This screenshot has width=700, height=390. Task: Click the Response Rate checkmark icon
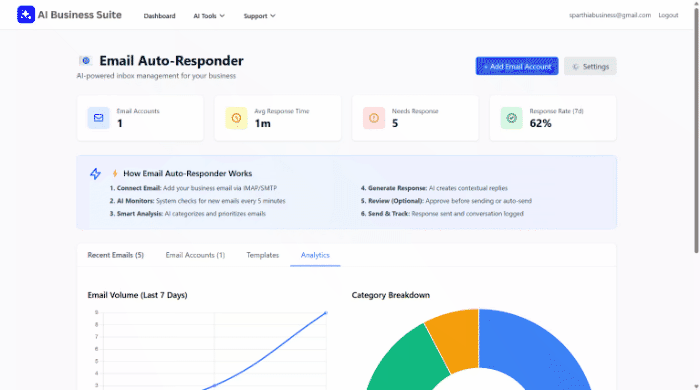coord(512,118)
